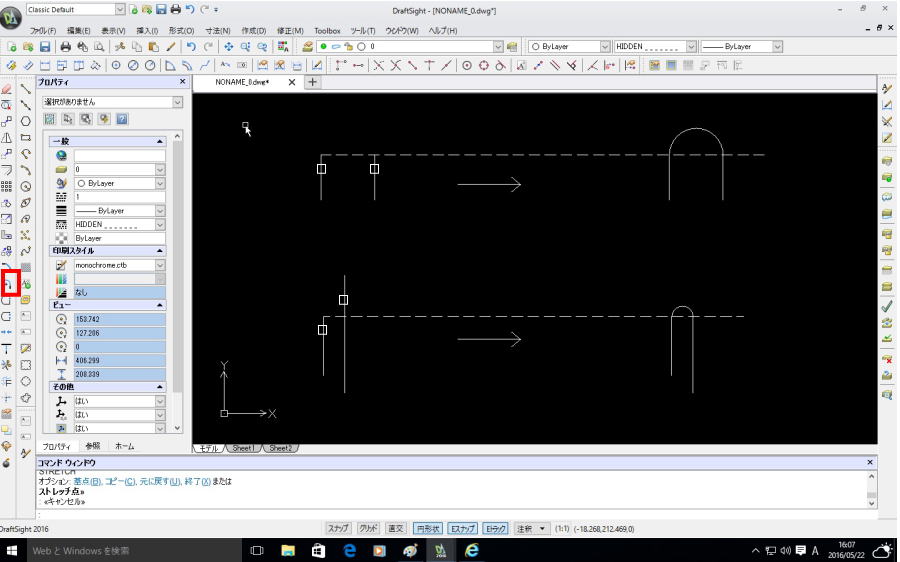
Task: Select the Hatch tool icon
Action: point(25,268)
